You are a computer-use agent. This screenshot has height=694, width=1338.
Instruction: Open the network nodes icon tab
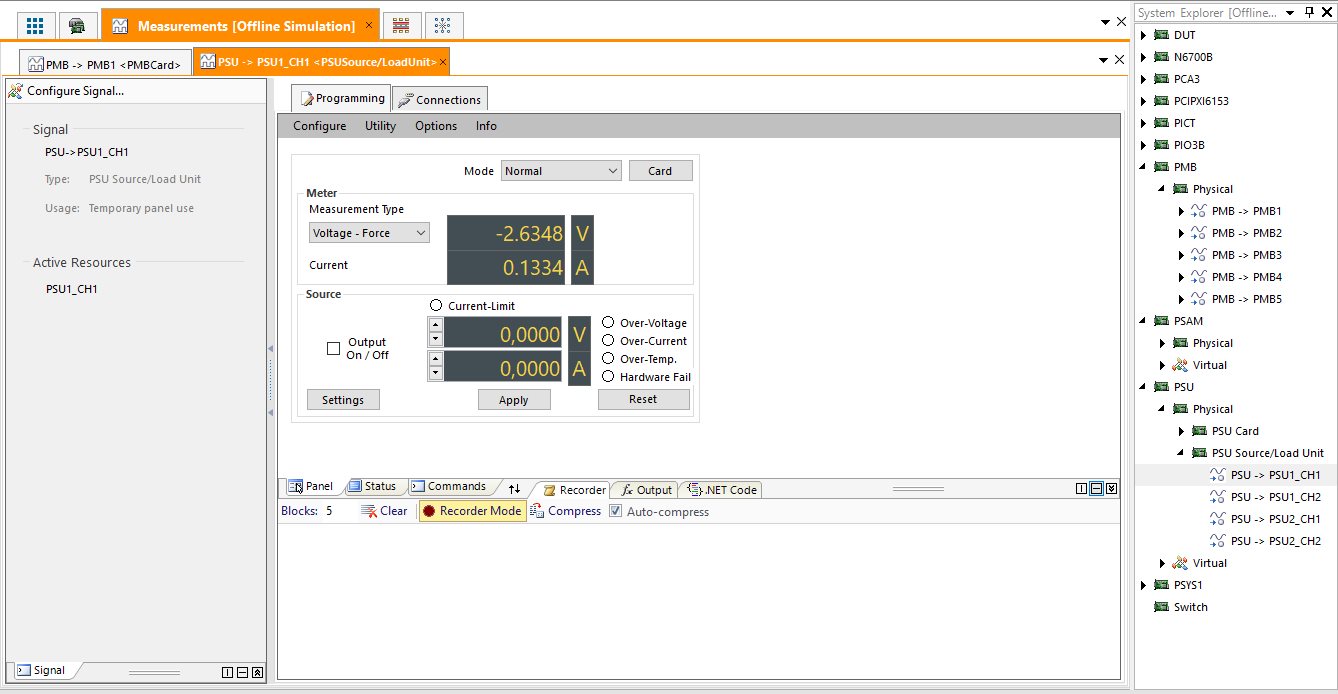point(443,26)
